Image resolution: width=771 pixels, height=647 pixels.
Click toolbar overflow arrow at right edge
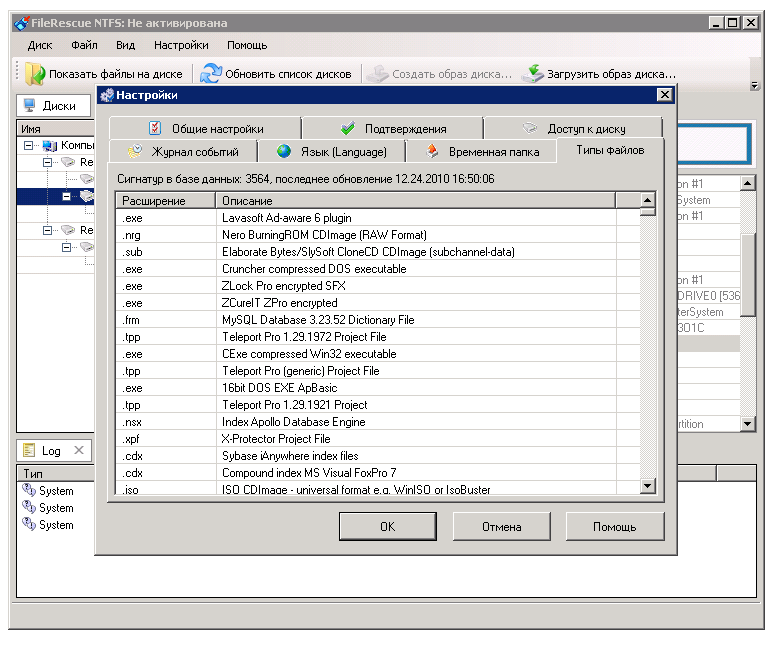(755, 85)
